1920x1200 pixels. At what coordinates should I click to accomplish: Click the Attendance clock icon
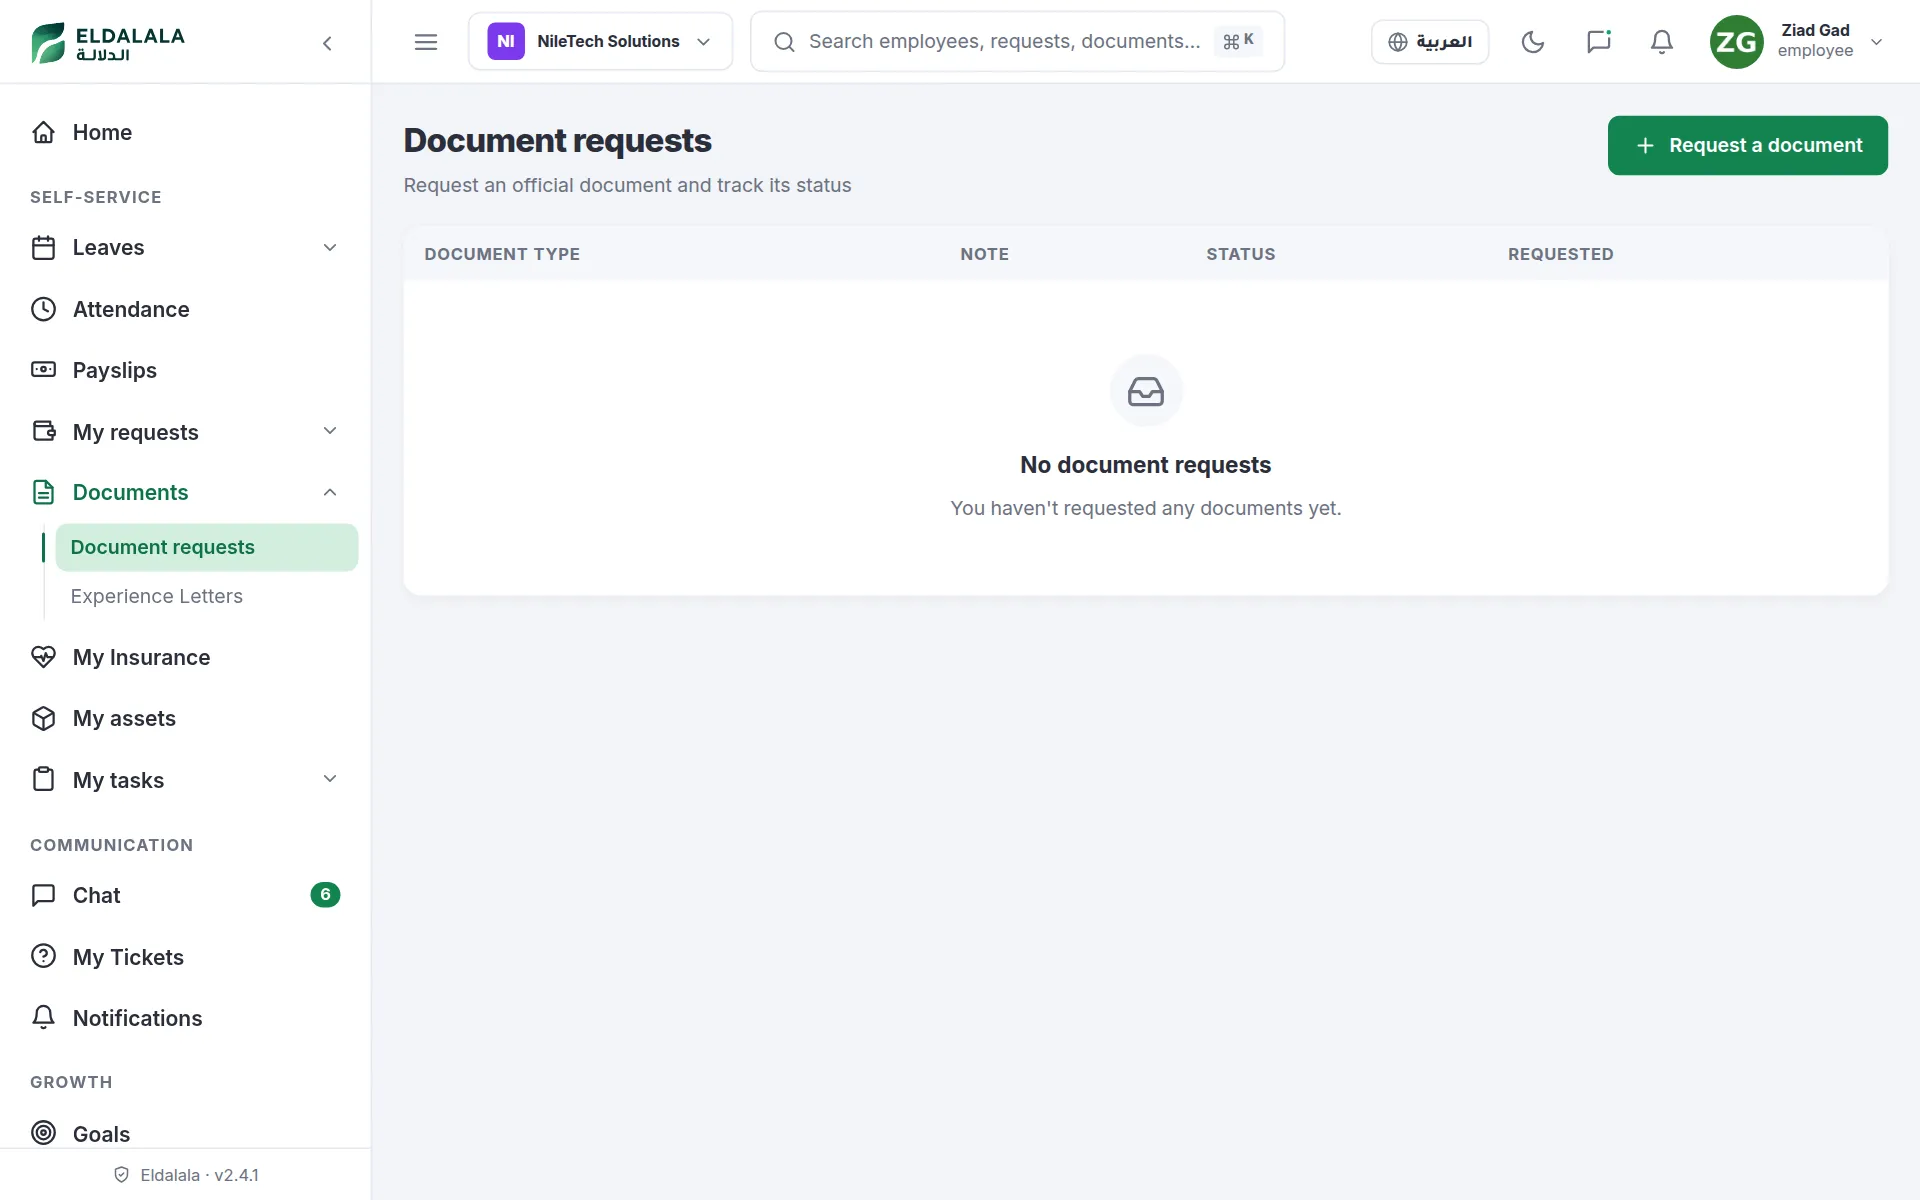pyautogui.click(x=43, y=309)
